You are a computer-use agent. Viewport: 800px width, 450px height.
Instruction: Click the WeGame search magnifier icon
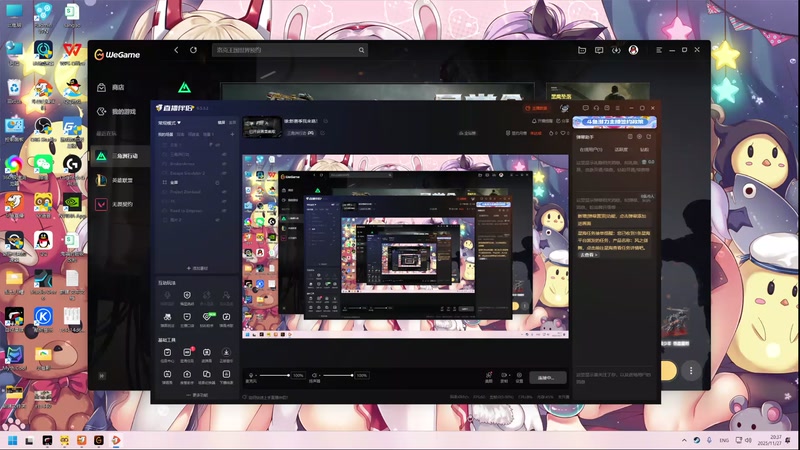coord(361,50)
